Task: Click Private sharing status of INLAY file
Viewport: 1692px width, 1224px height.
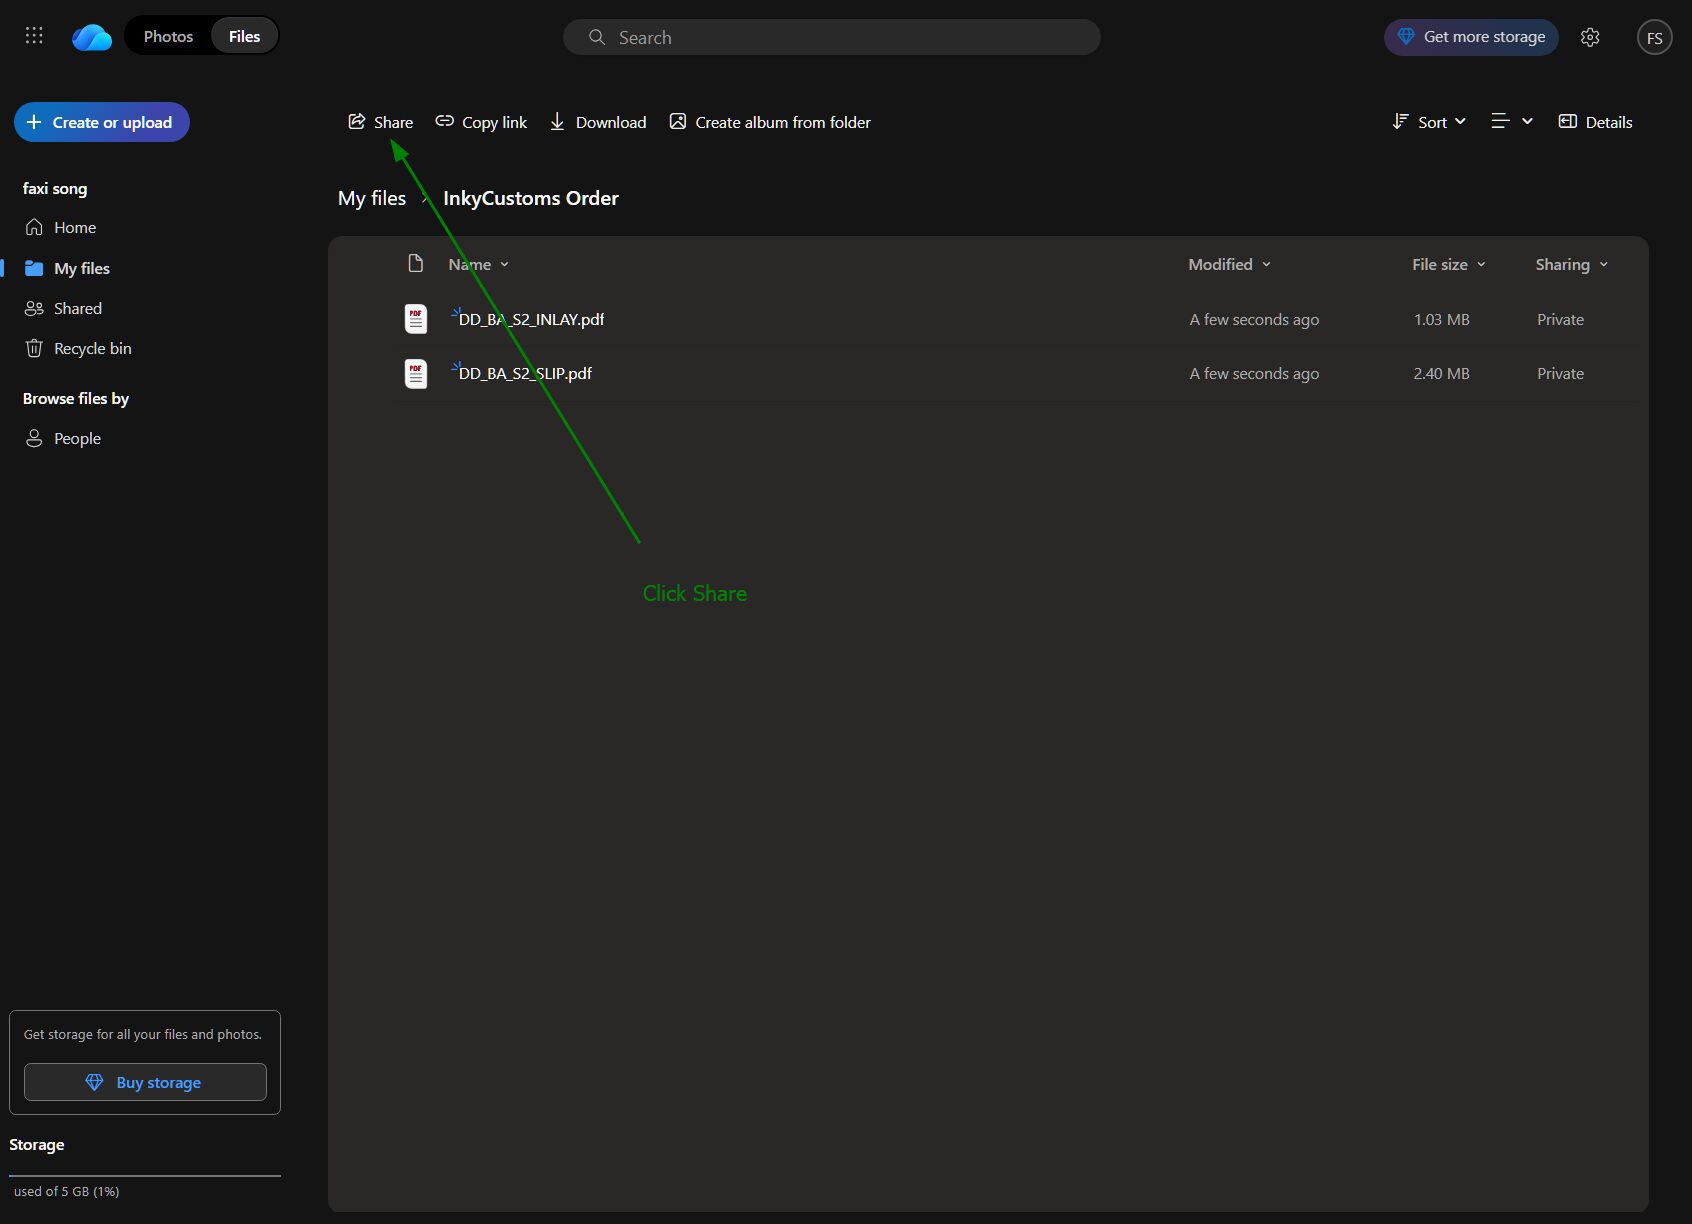Action: click(1560, 319)
